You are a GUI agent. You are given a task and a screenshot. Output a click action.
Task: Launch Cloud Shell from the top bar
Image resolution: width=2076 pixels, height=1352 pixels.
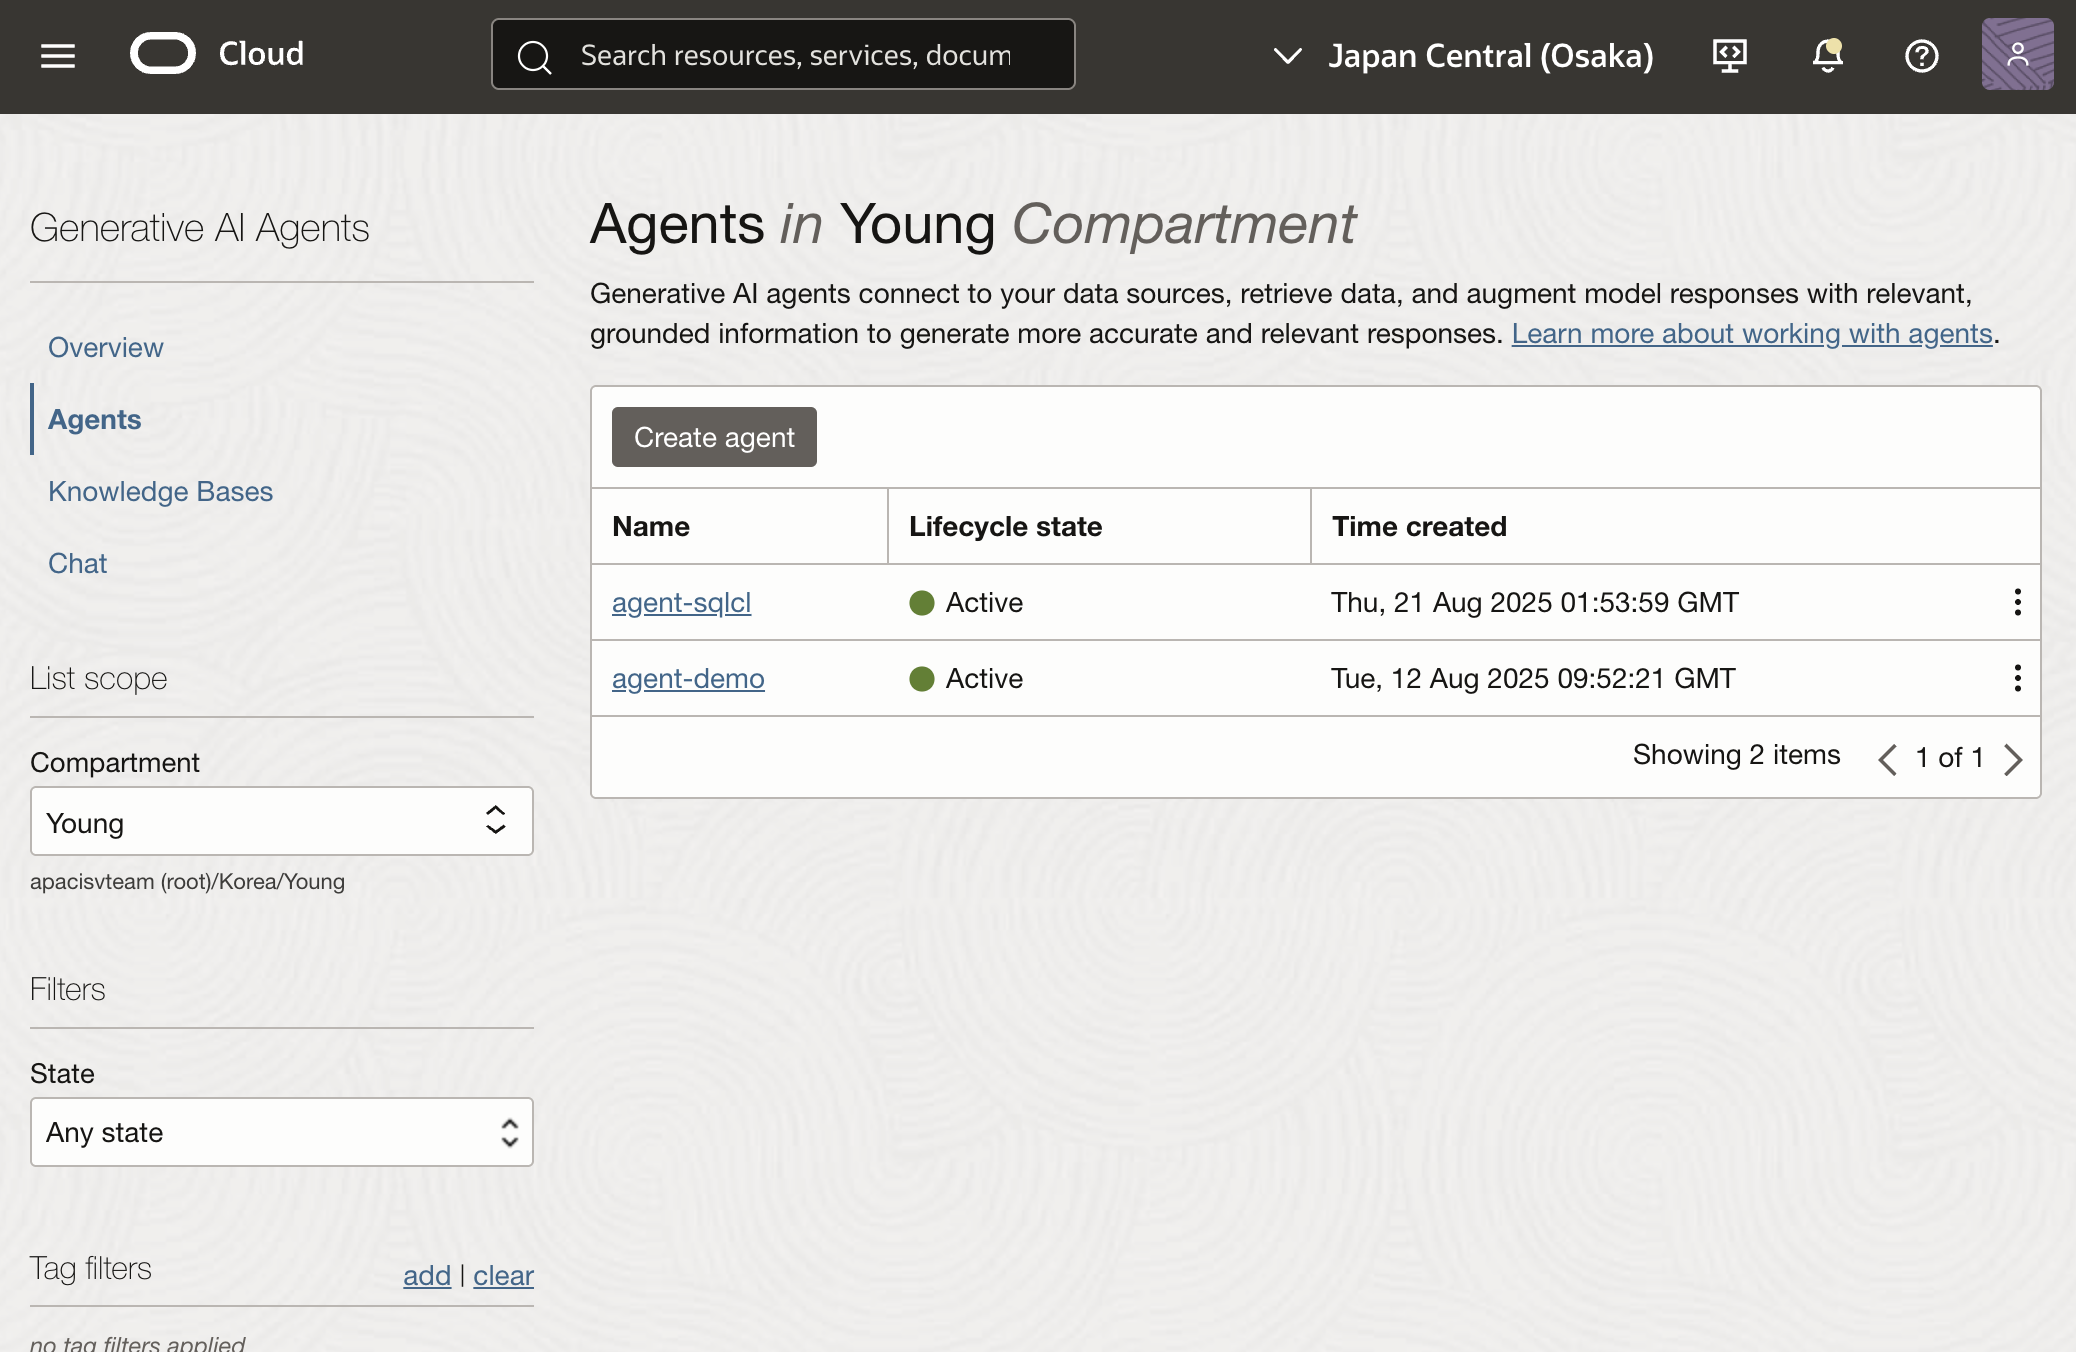tap(1729, 55)
